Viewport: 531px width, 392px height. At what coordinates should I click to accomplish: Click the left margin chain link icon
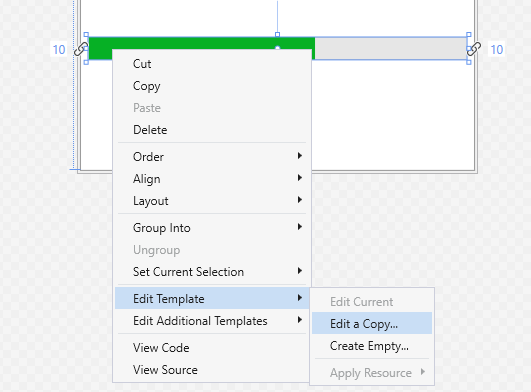(x=81, y=49)
